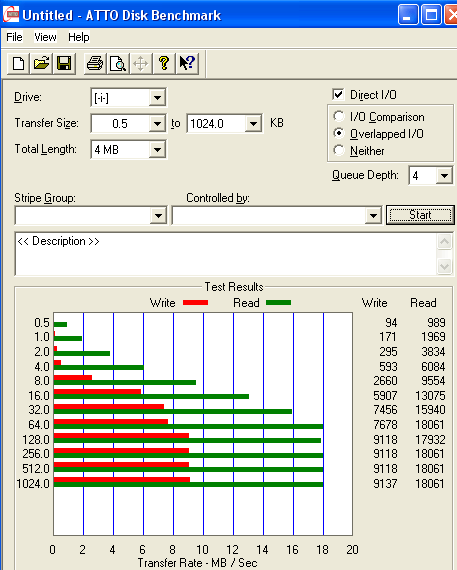
Task: Save results with the floppy disk icon
Action: point(64,64)
